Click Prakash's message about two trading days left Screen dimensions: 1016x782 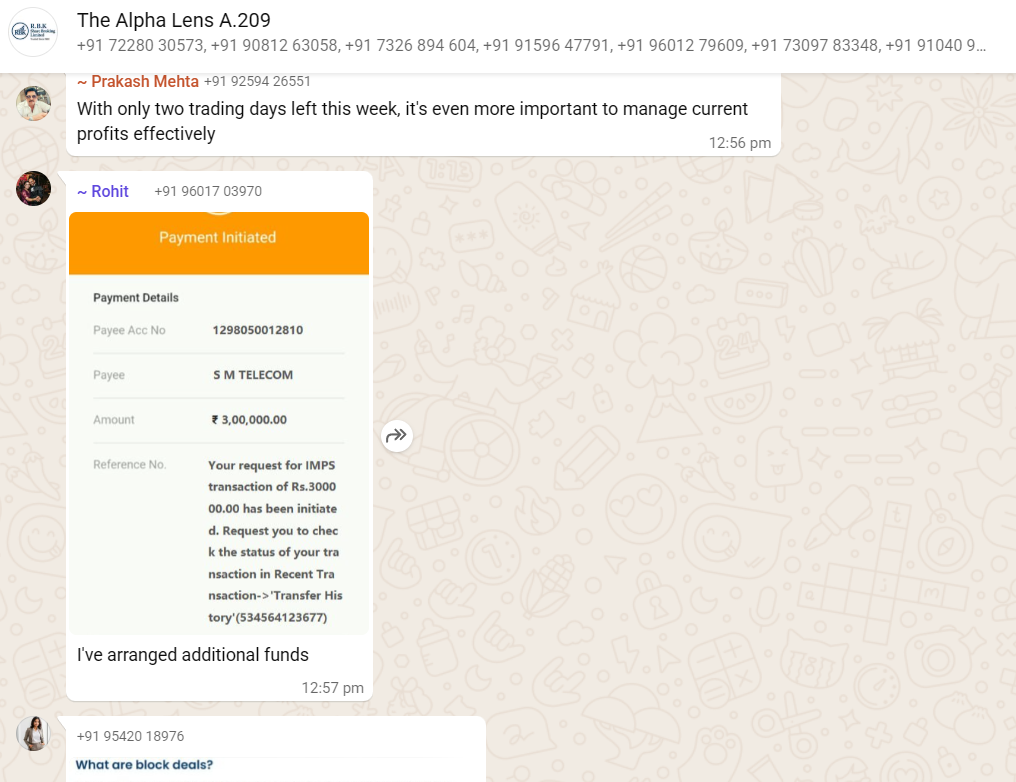[x=412, y=120]
